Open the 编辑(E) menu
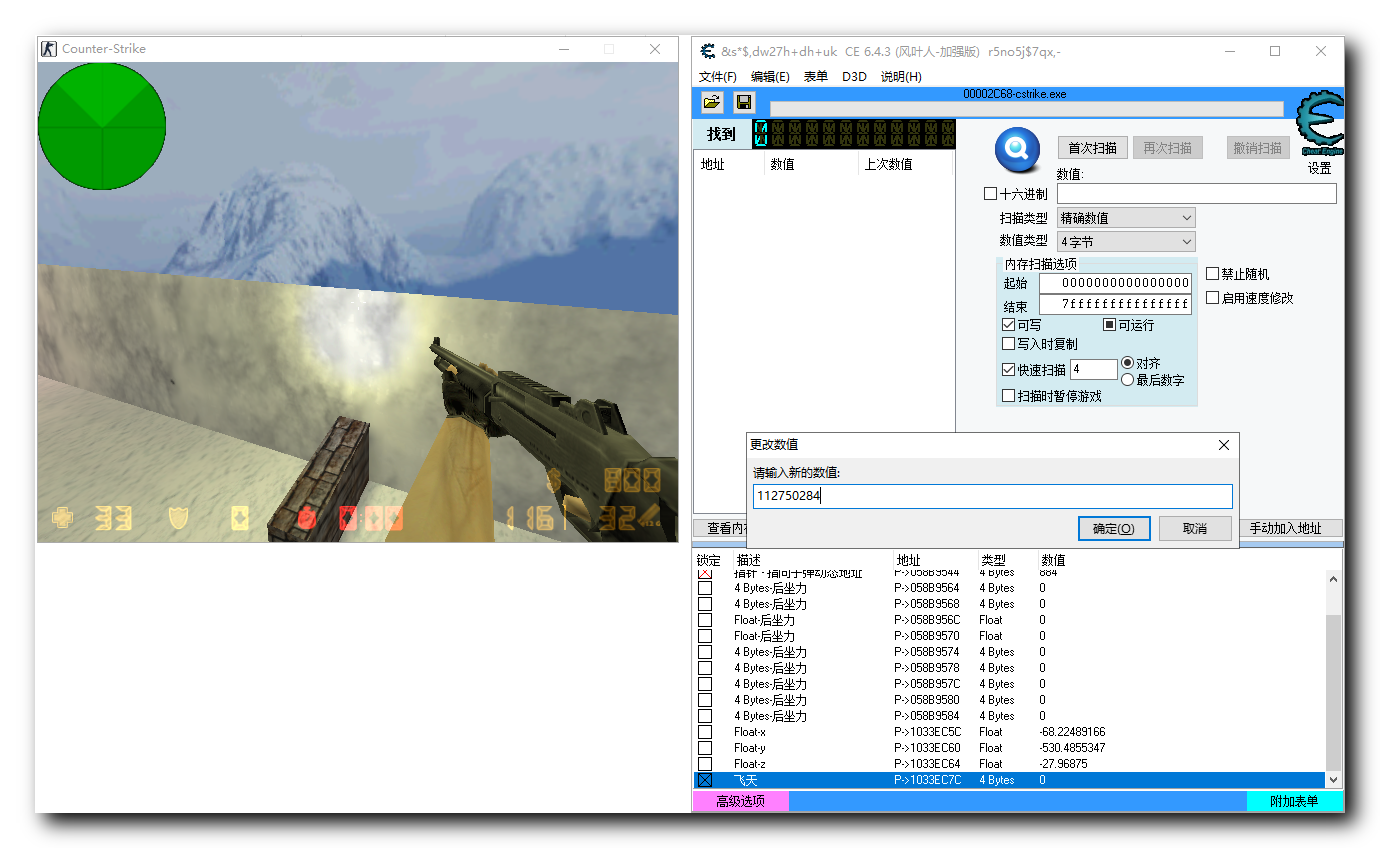1380x848 pixels. pos(770,77)
